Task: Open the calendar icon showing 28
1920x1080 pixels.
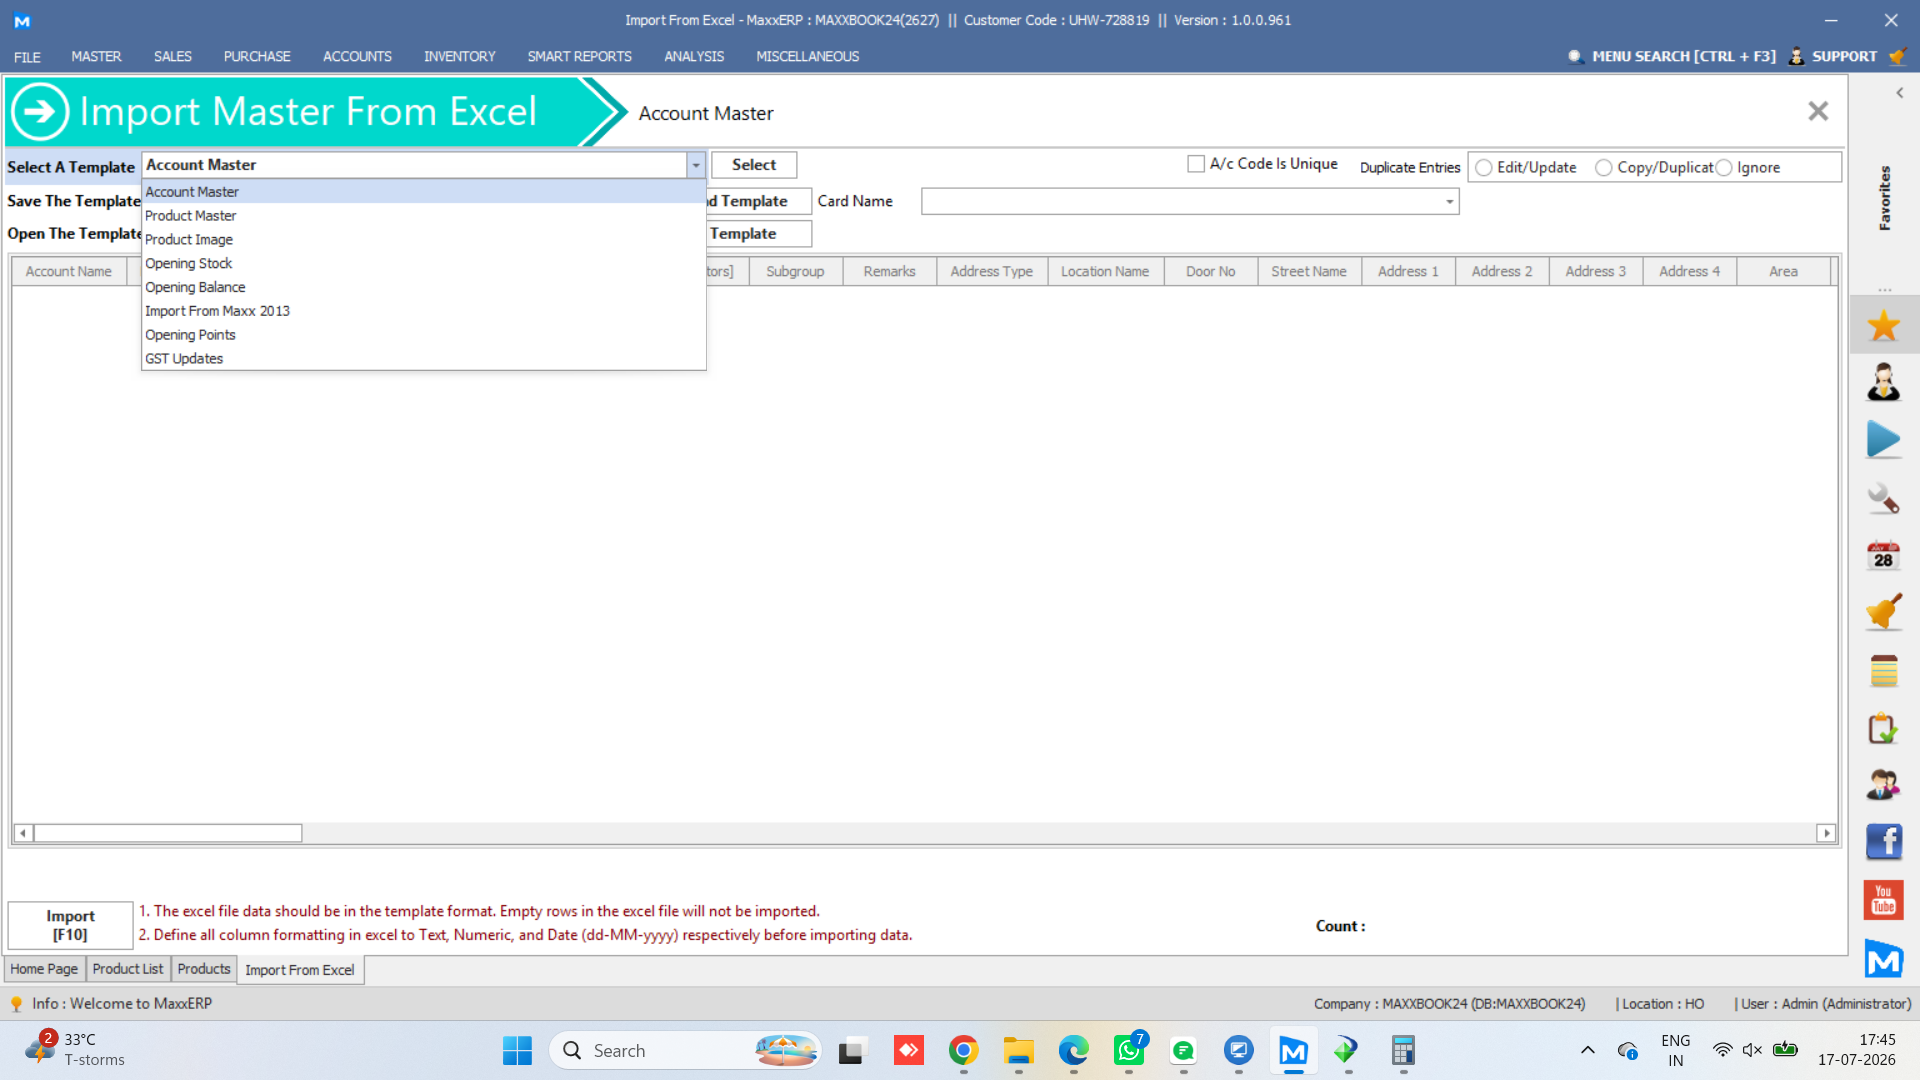Action: [x=1883, y=555]
